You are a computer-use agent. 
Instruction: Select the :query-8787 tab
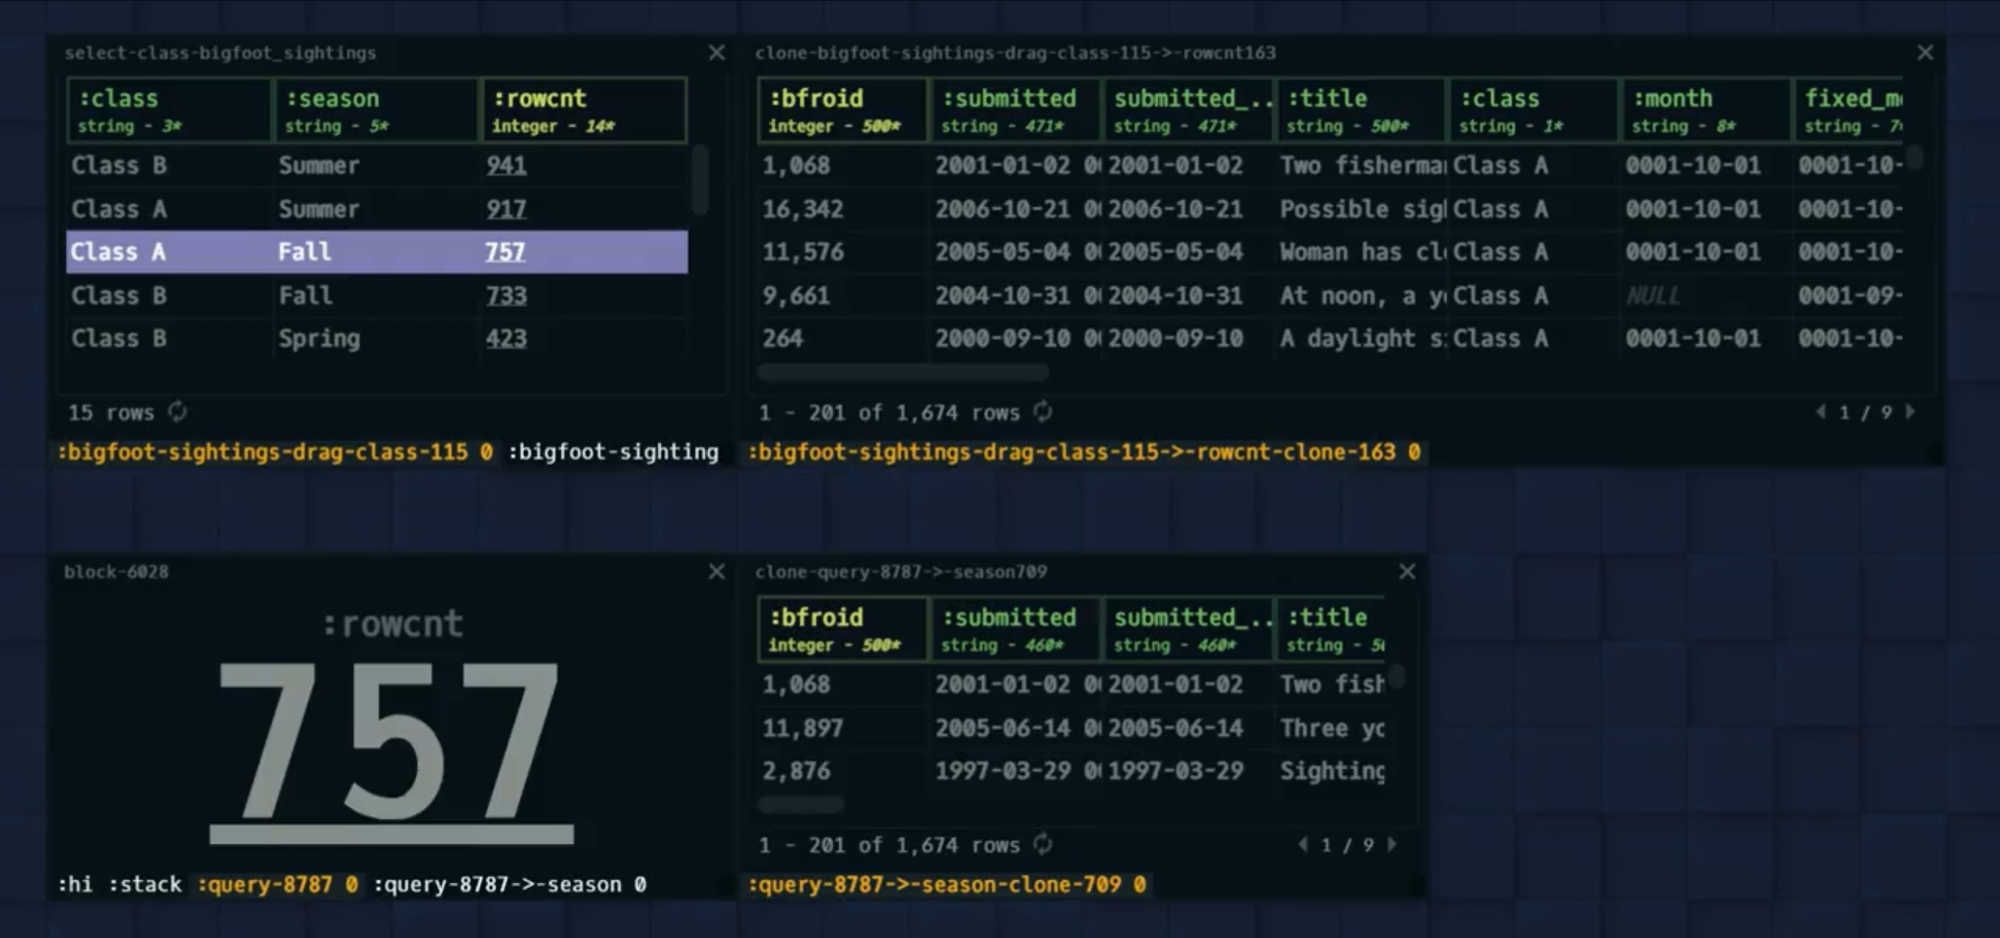[278, 885]
